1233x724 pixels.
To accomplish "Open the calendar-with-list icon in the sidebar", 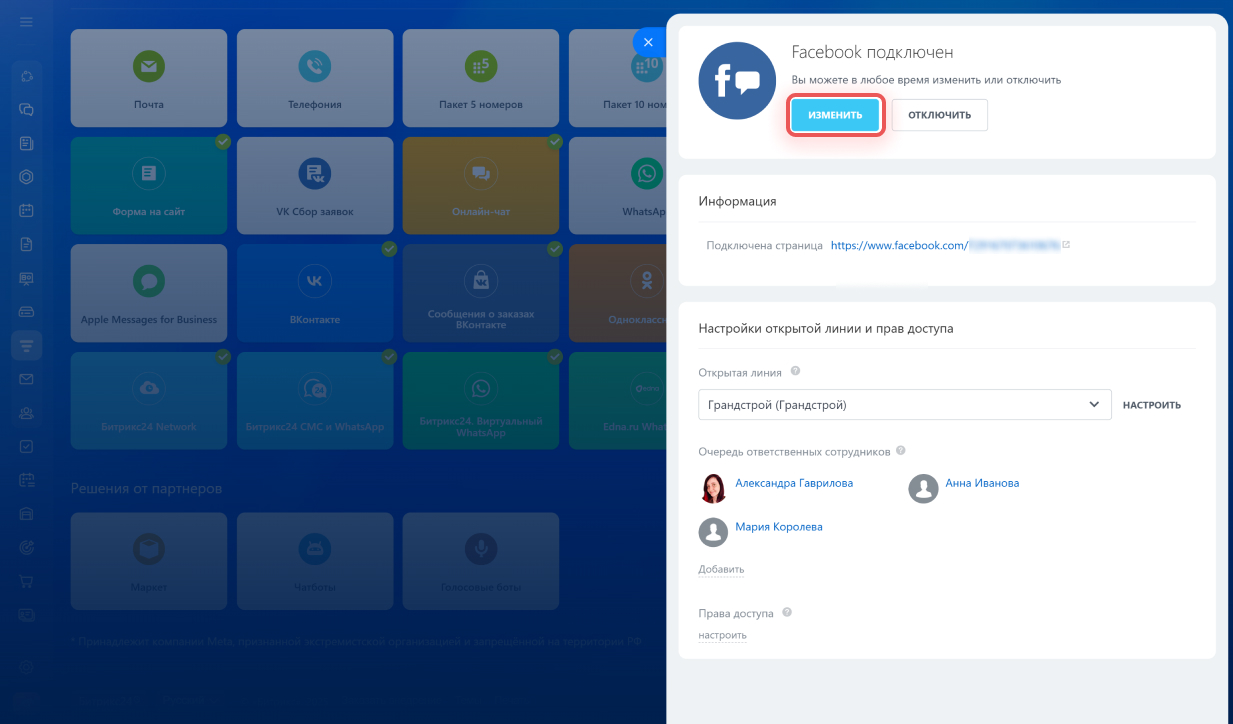I will pyautogui.click(x=26, y=480).
